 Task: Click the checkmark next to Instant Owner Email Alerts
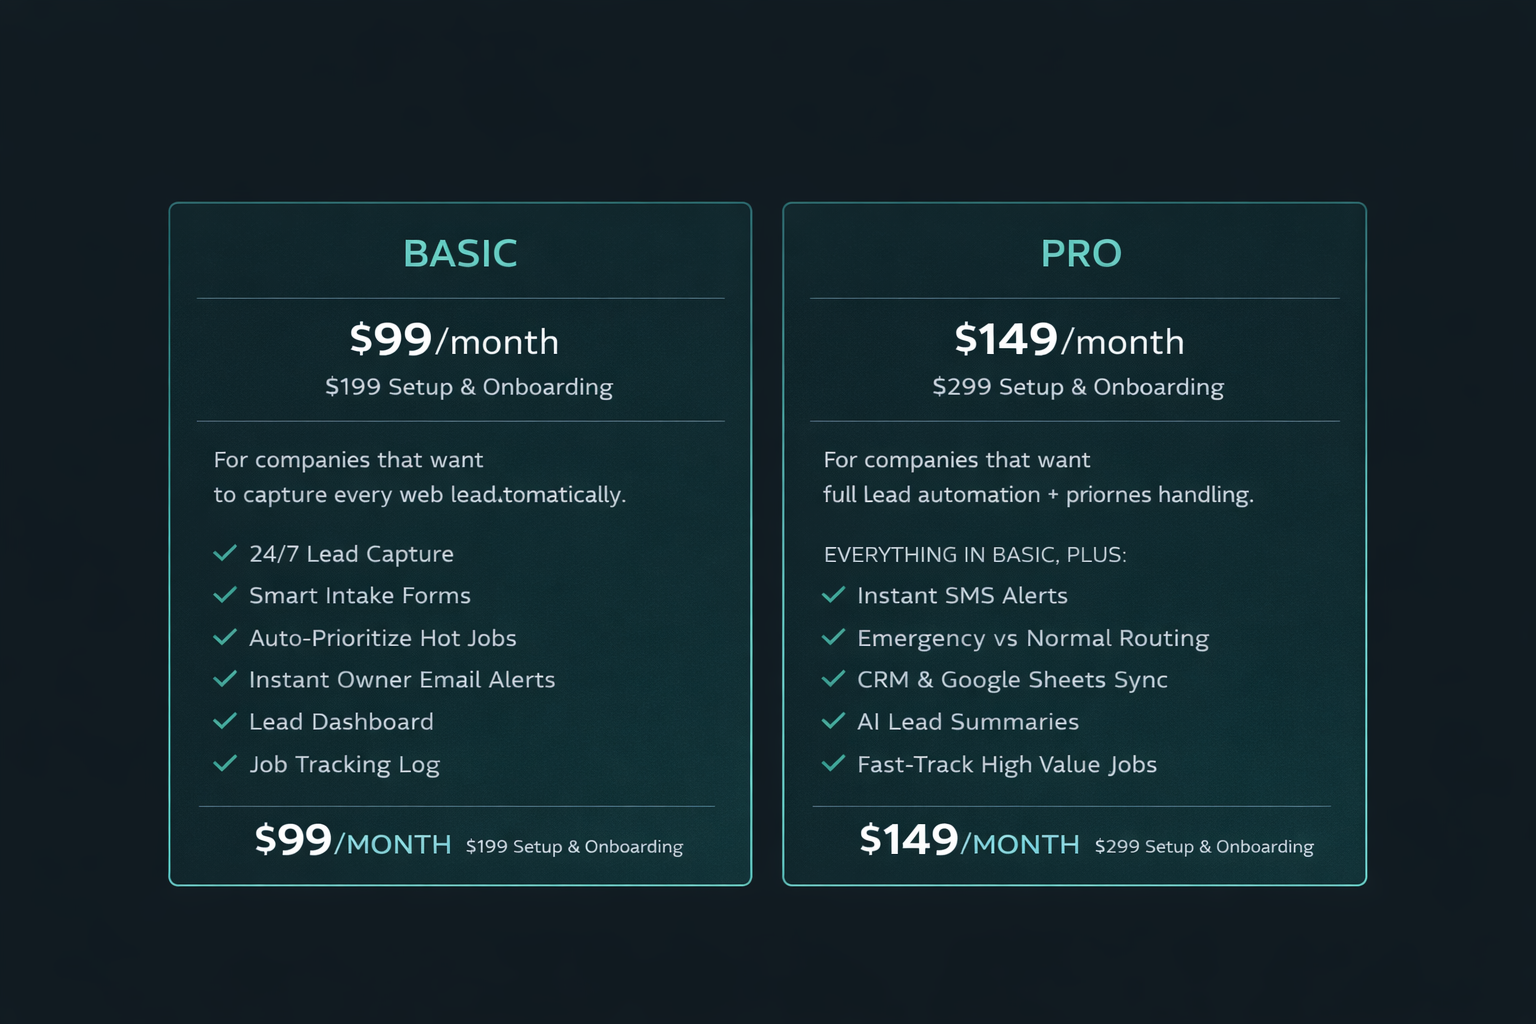click(225, 679)
